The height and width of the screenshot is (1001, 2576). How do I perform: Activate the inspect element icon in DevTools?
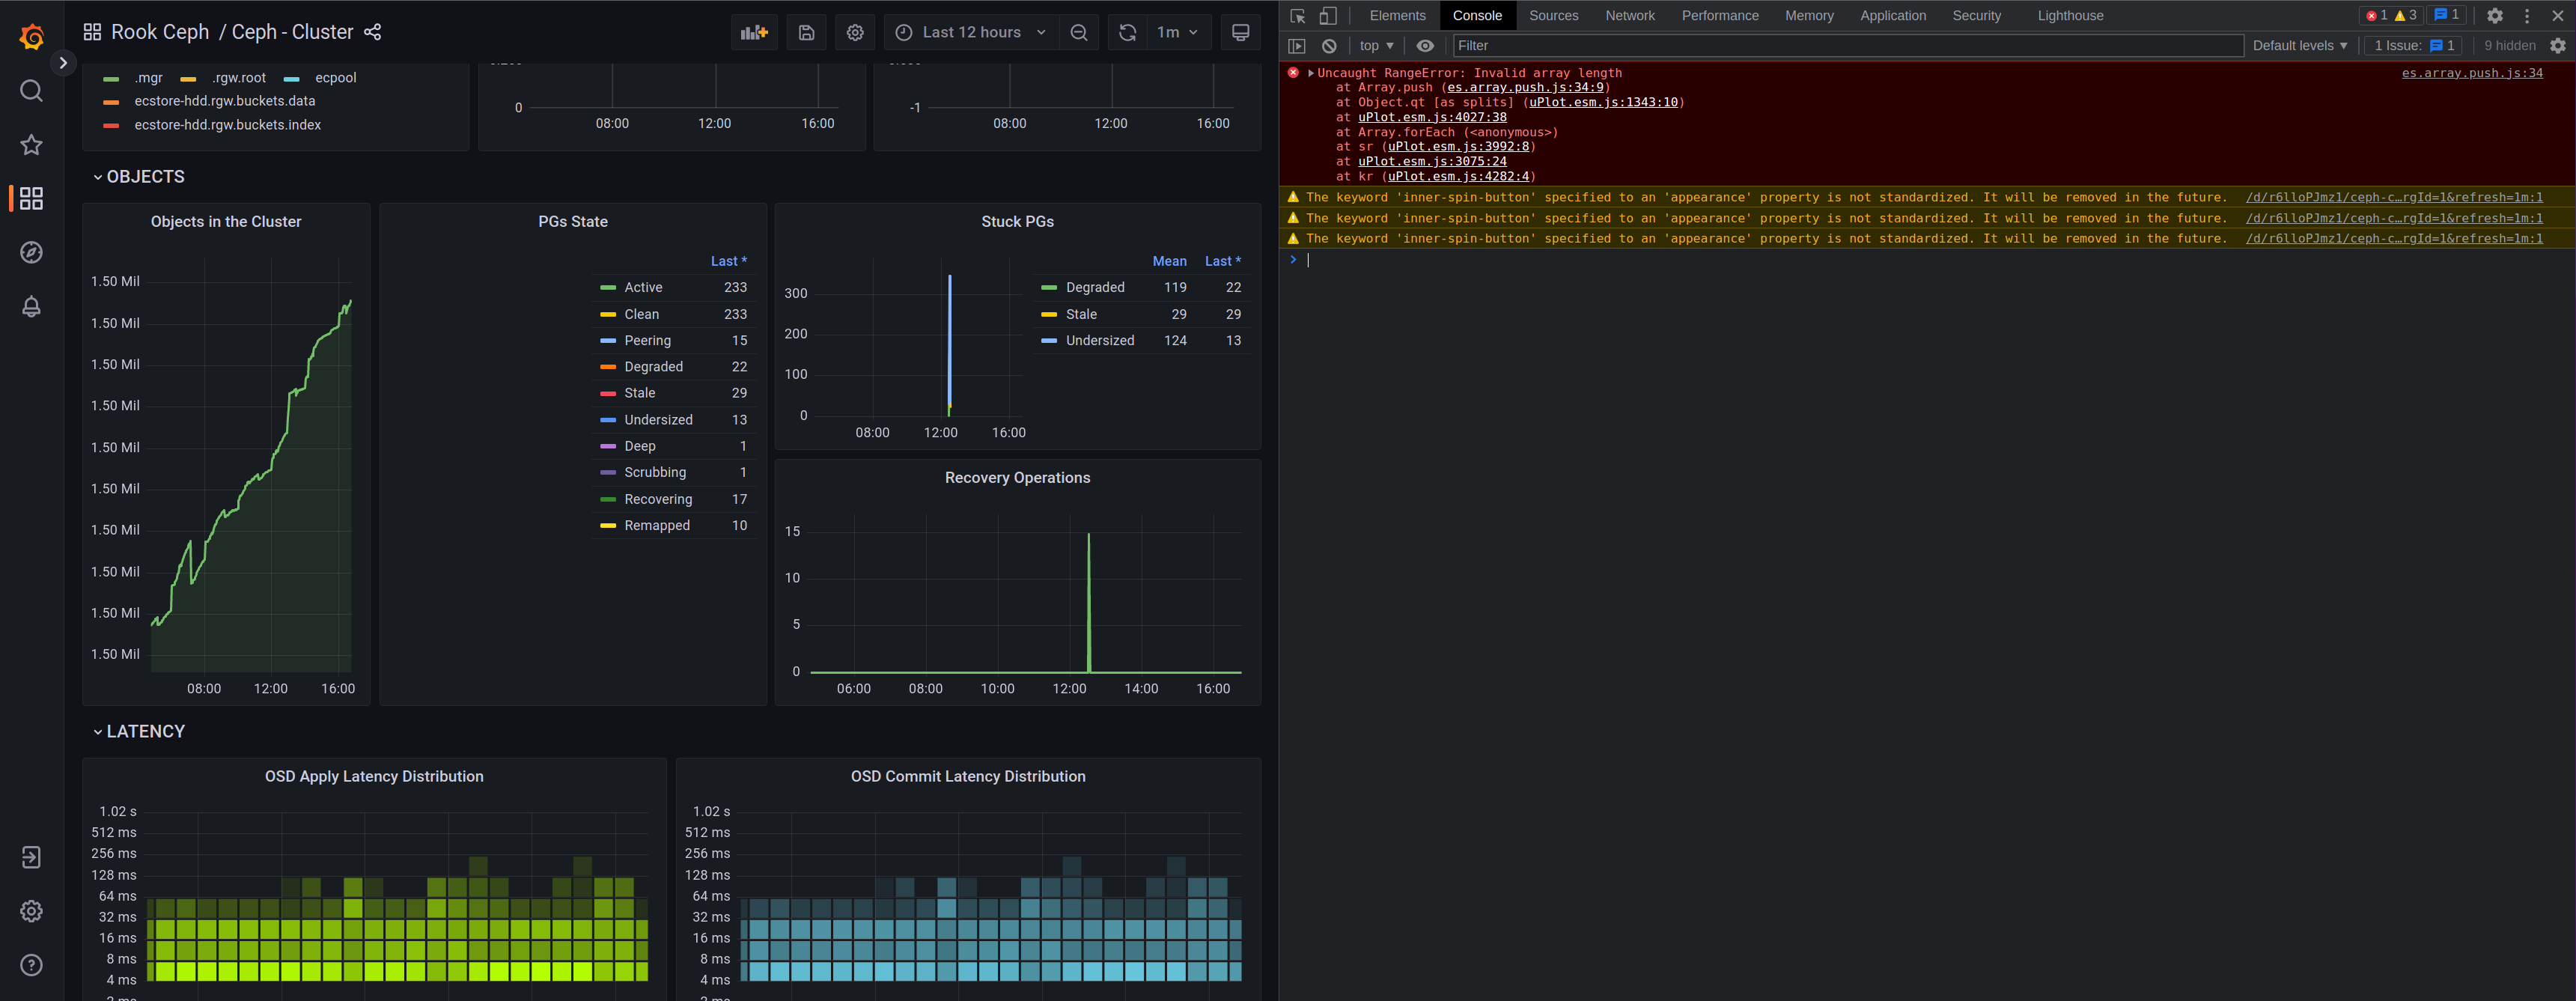pyautogui.click(x=1297, y=15)
